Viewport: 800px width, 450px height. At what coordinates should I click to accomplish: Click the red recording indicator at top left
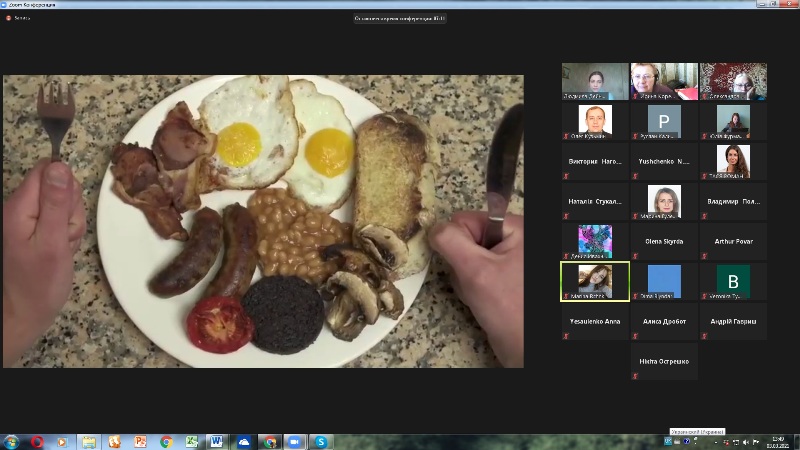point(8,18)
